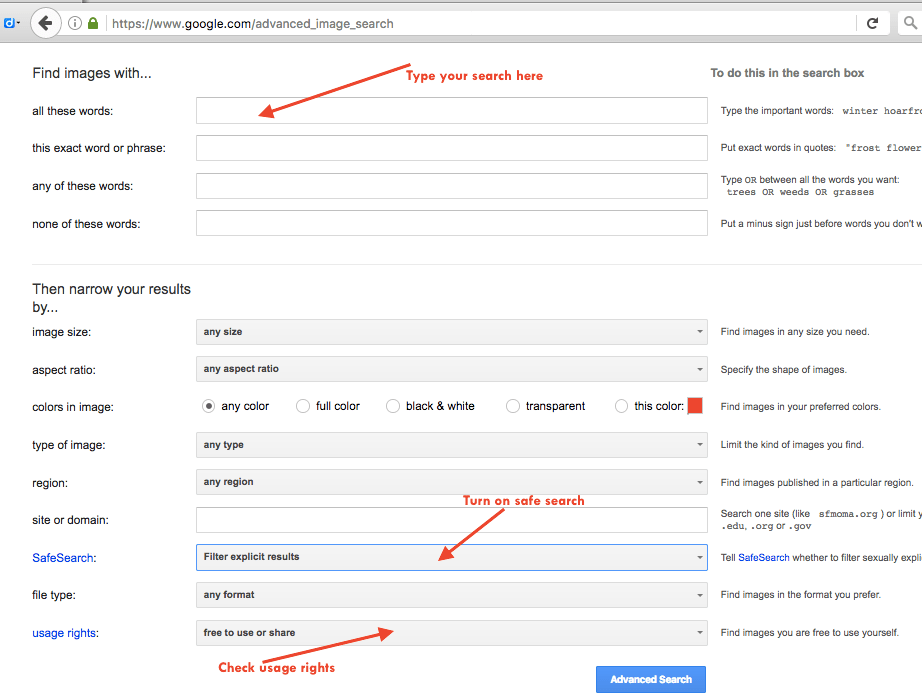Choose the "full color" radio option

click(x=303, y=406)
